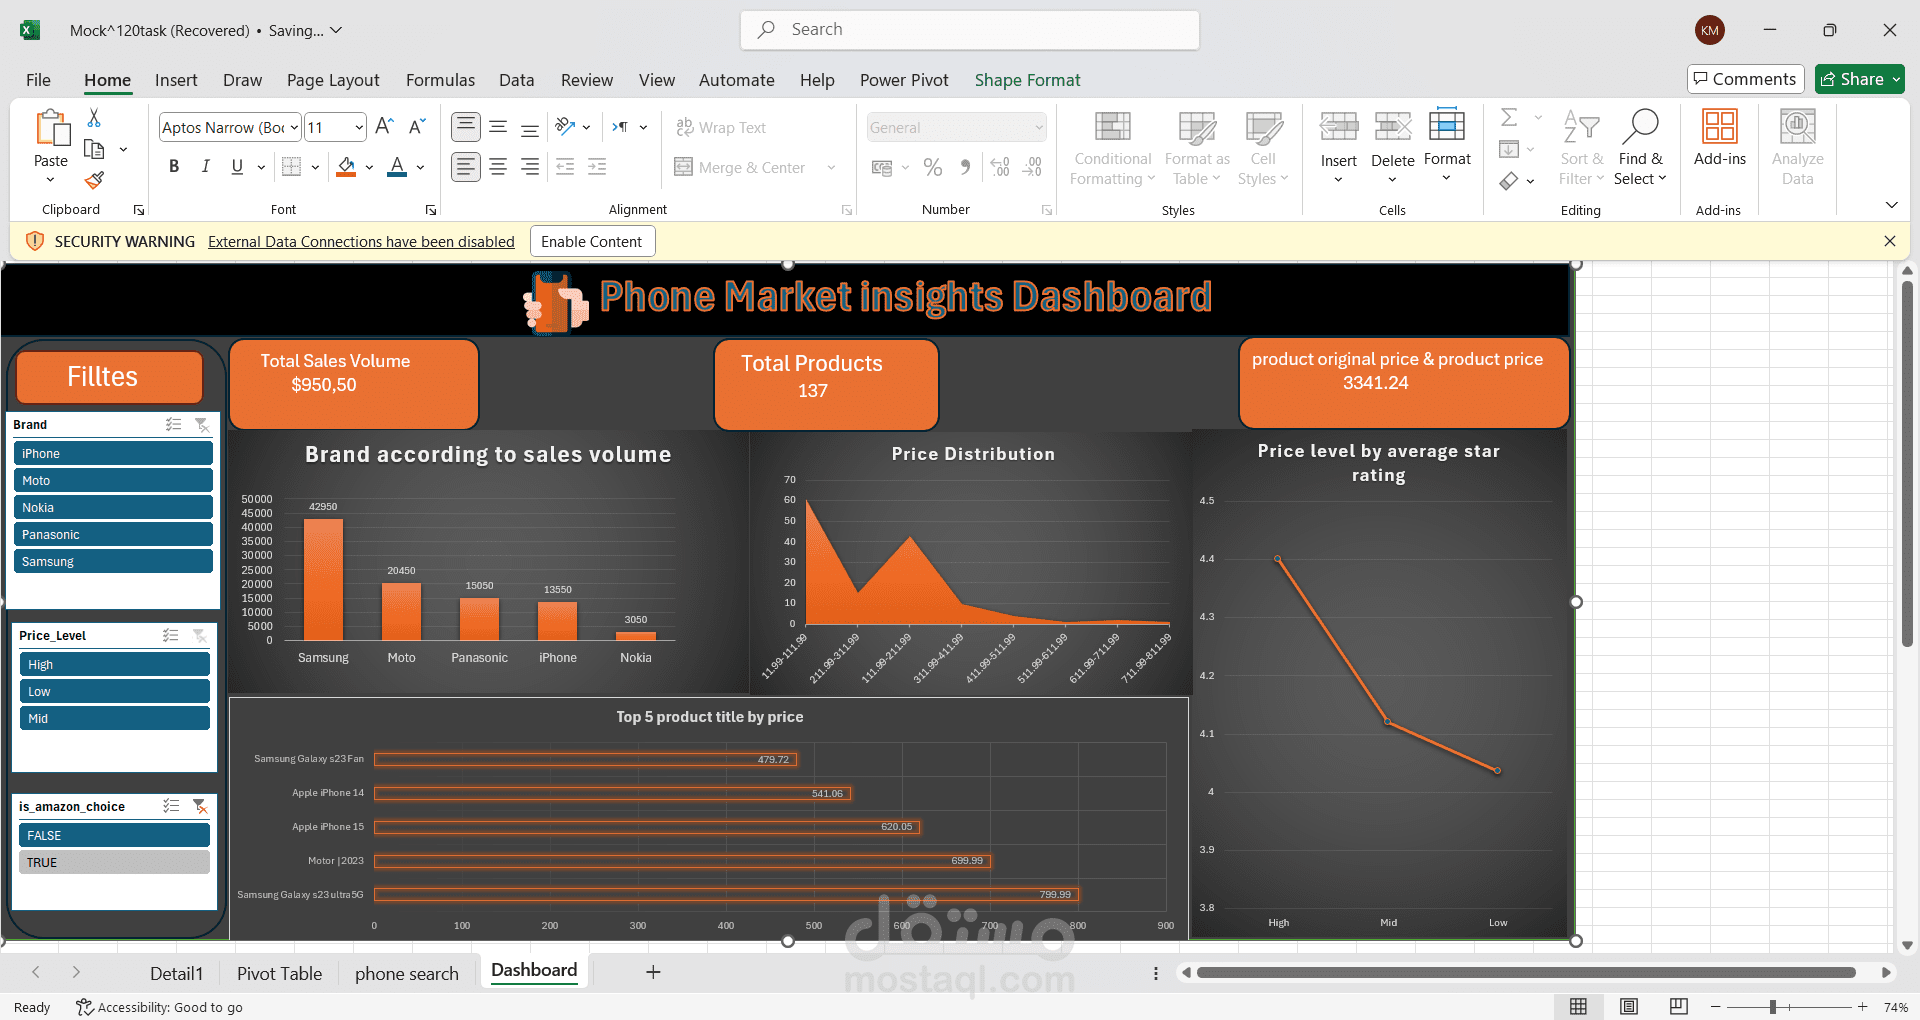The image size is (1920, 1020).
Task: Open the File menu
Action: point(38,80)
